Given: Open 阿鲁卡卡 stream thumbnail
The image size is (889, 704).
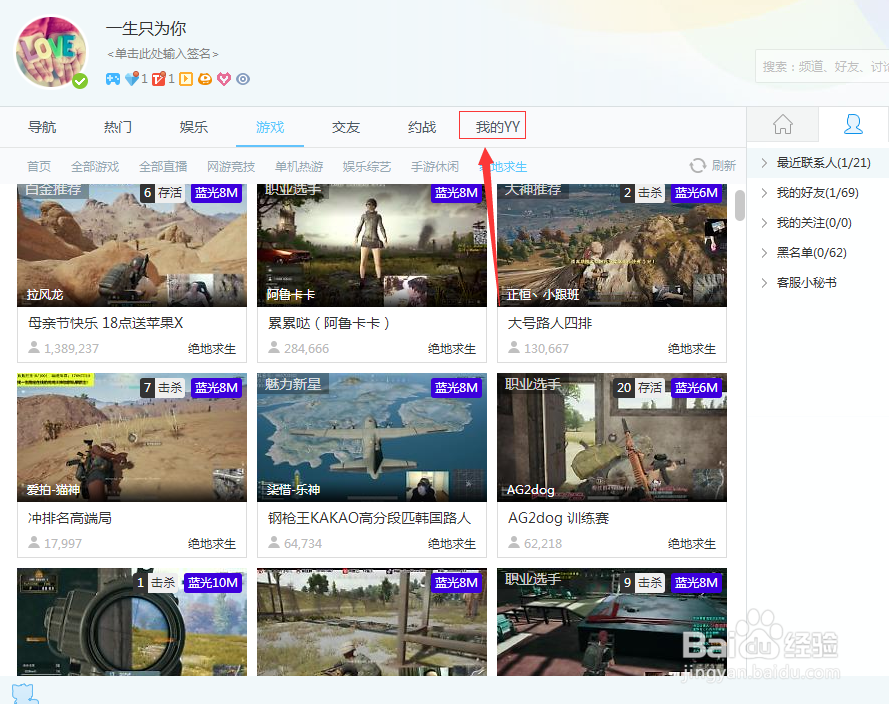Looking at the screenshot, I should pos(372,245).
